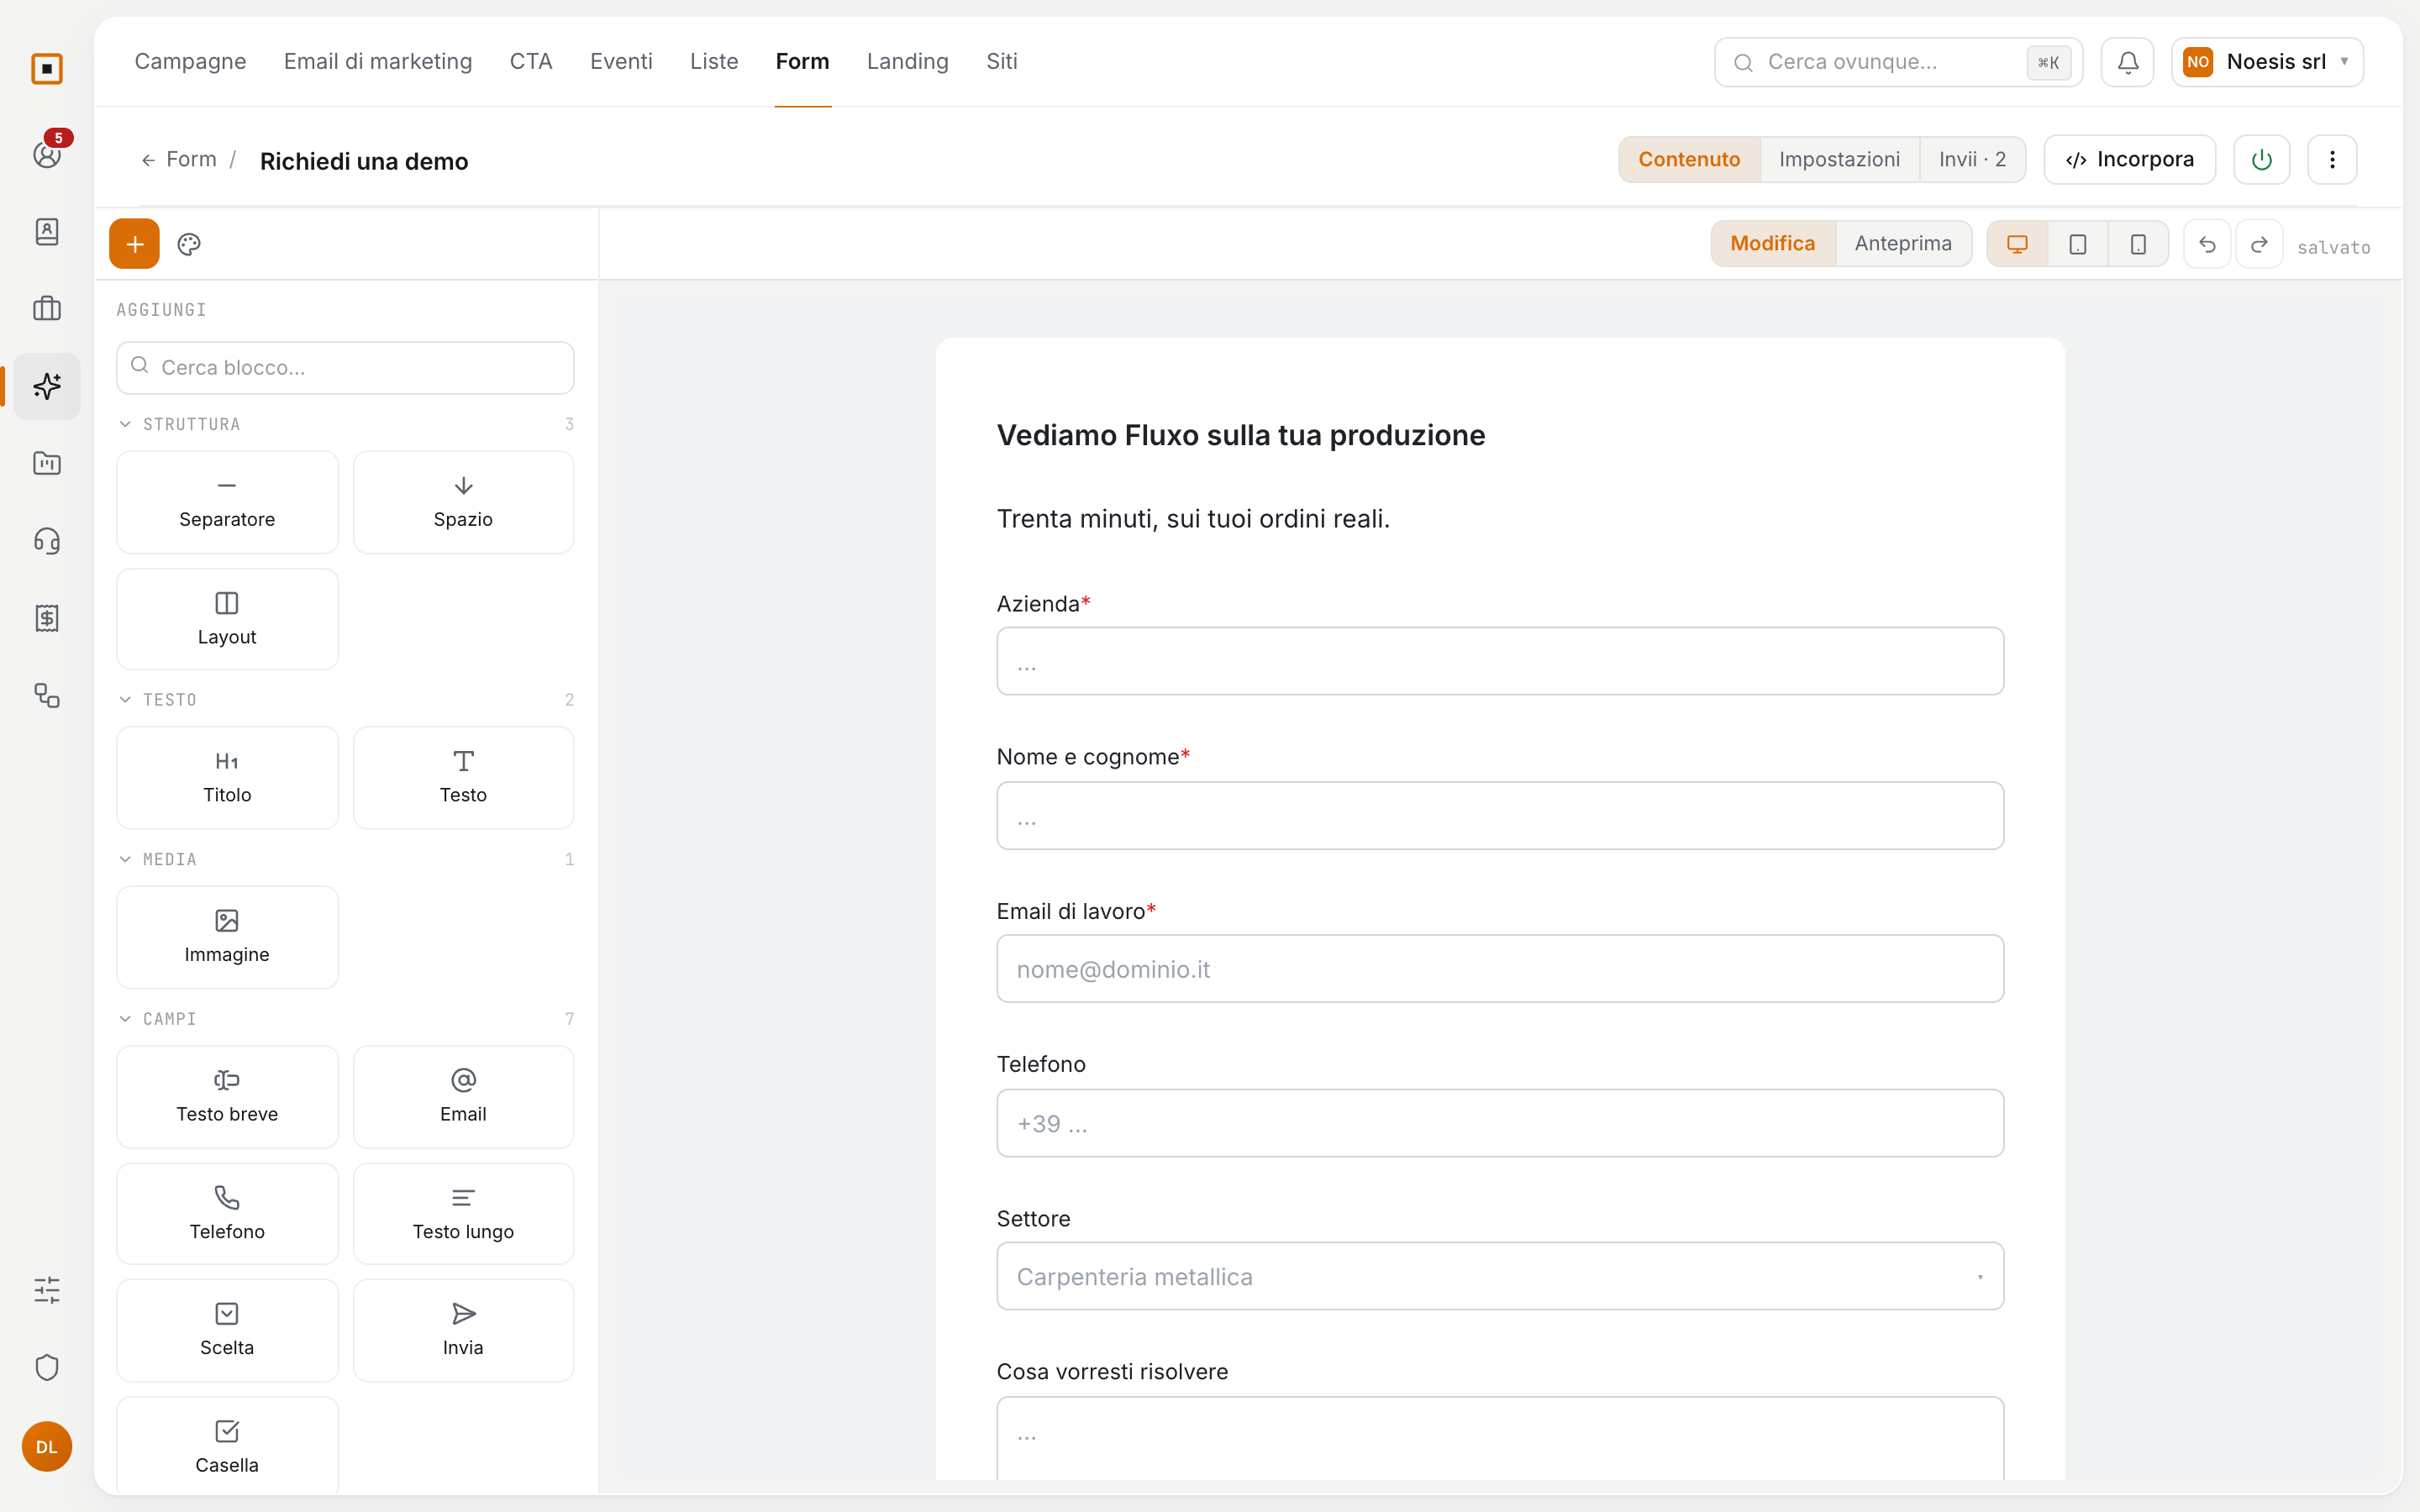
Task: Open the Settore dropdown
Action: click(1500, 1276)
